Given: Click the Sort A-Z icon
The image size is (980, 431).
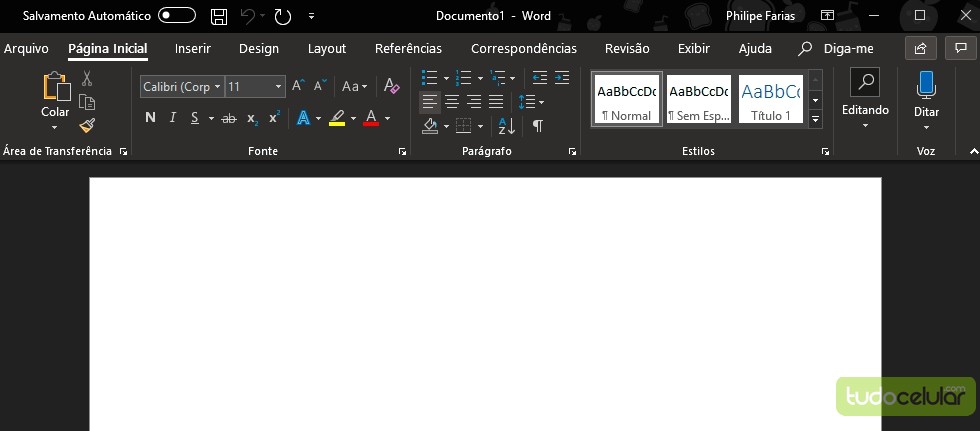Looking at the screenshot, I should [506, 126].
